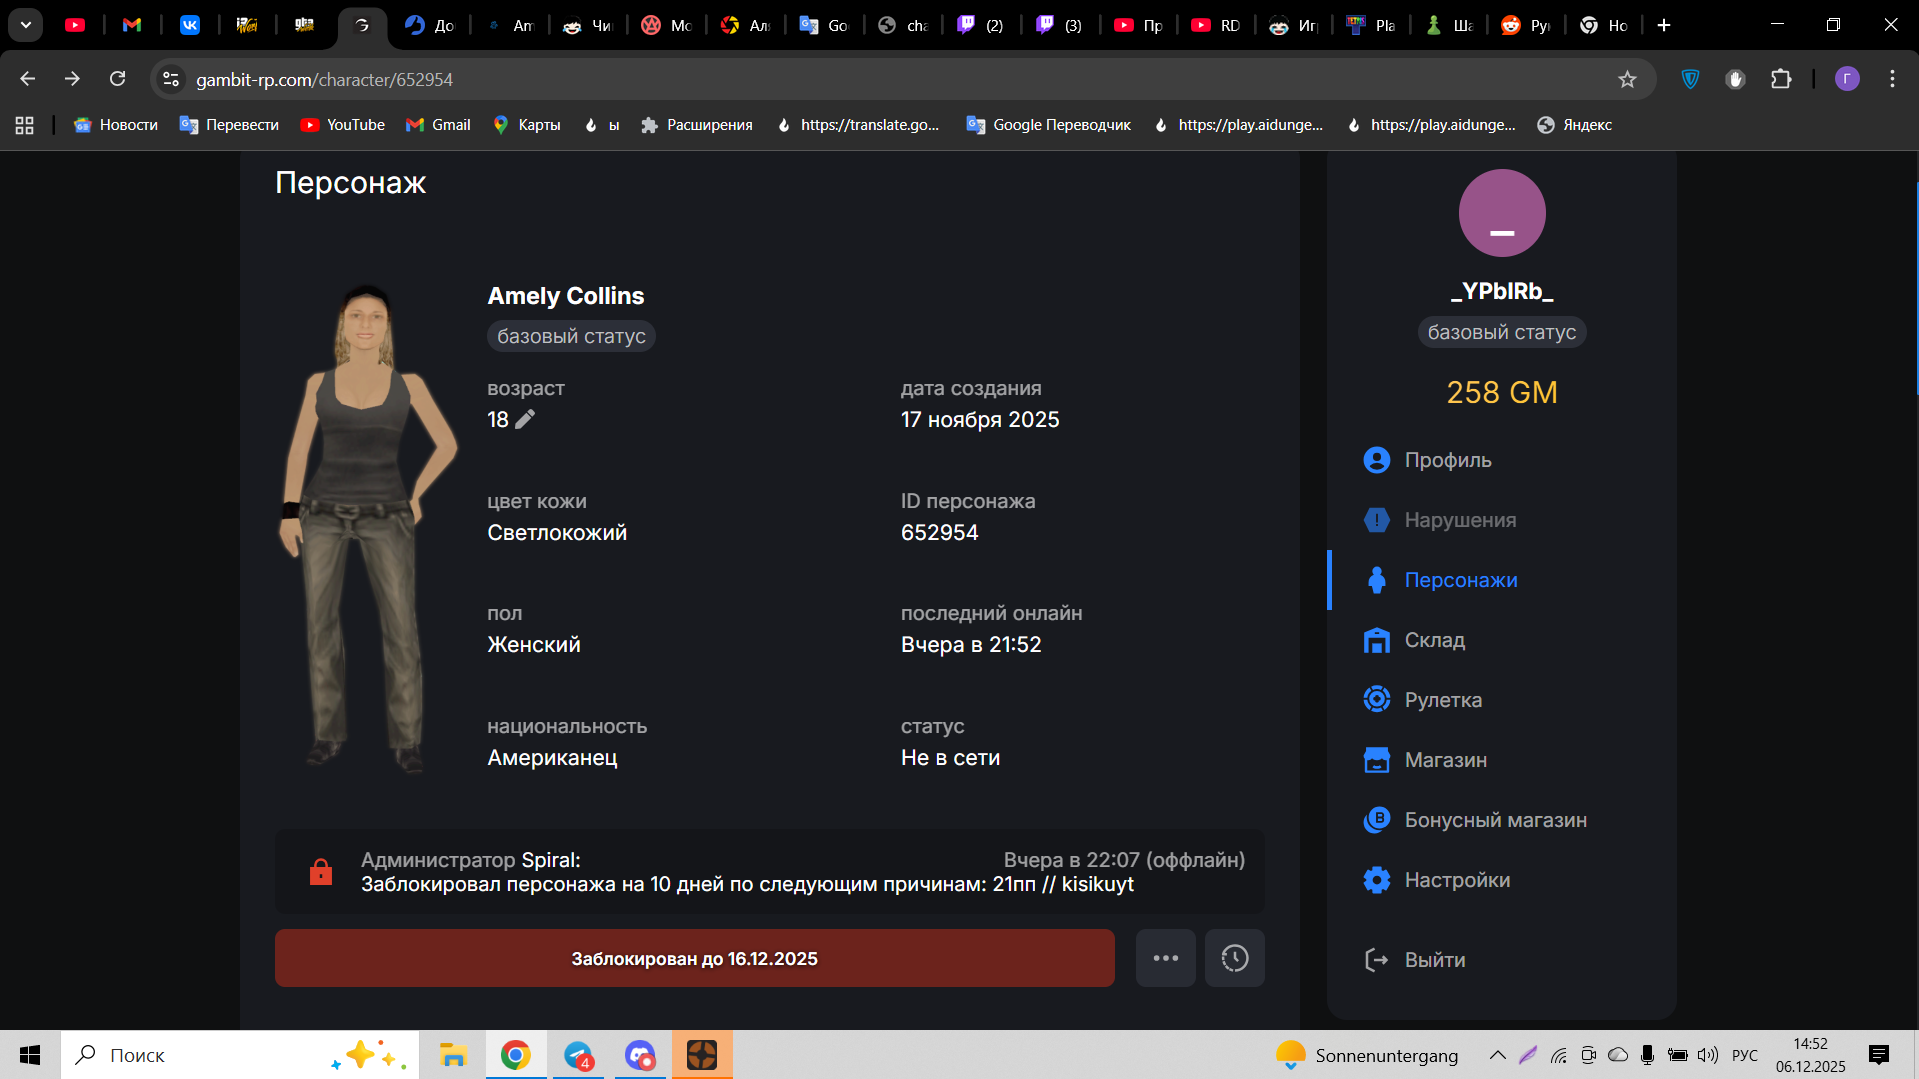Show hidden system tray icons
1919x1079 pixels.
point(1497,1055)
